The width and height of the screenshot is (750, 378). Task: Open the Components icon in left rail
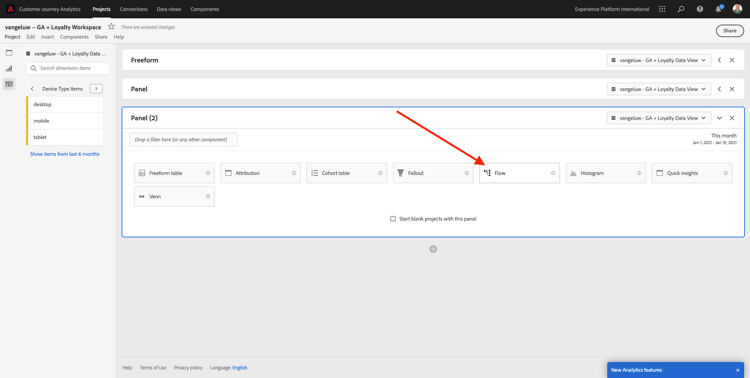click(x=9, y=84)
